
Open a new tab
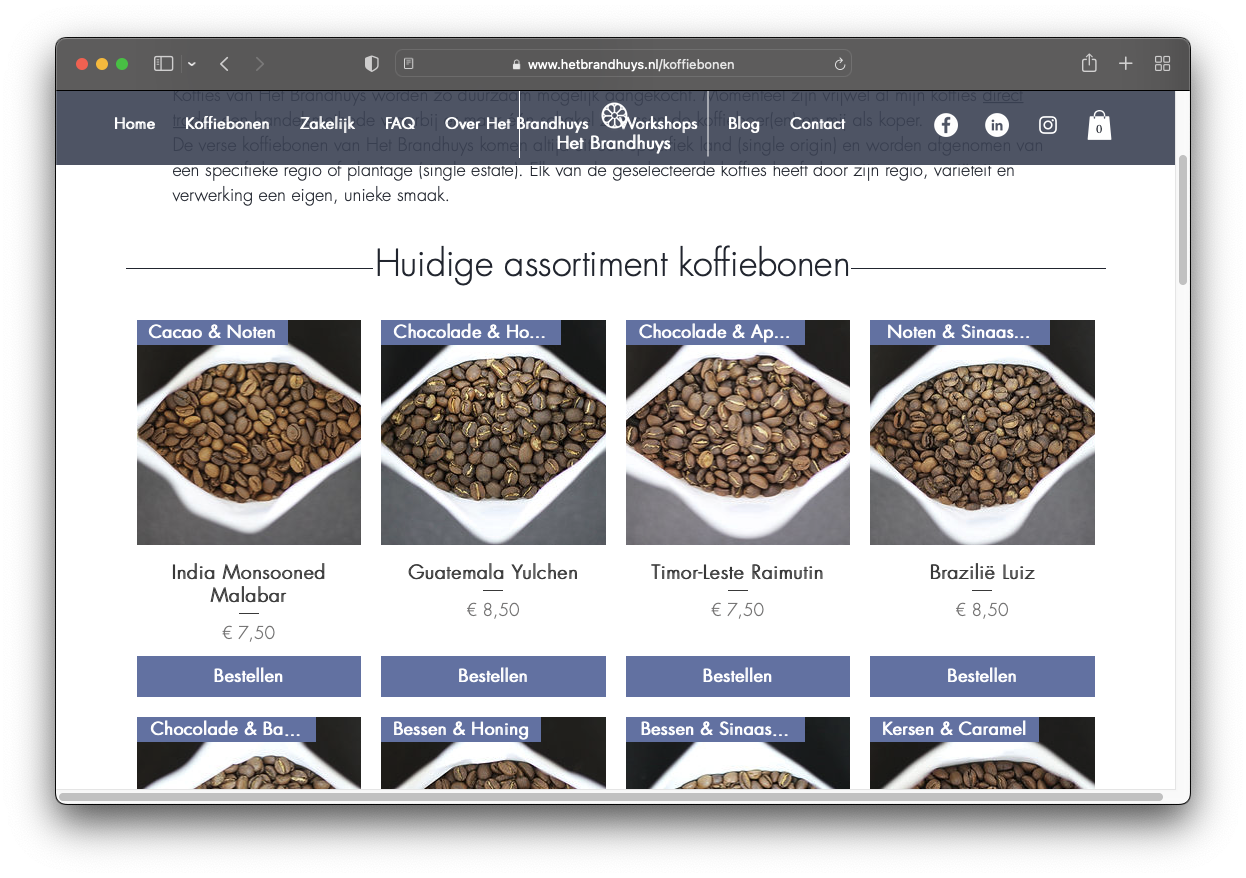pos(1126,64)
